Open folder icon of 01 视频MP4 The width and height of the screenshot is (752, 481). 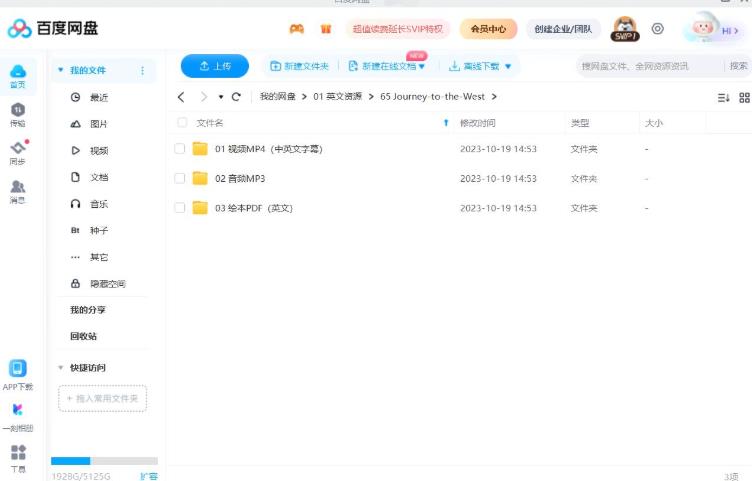point(200,149)
